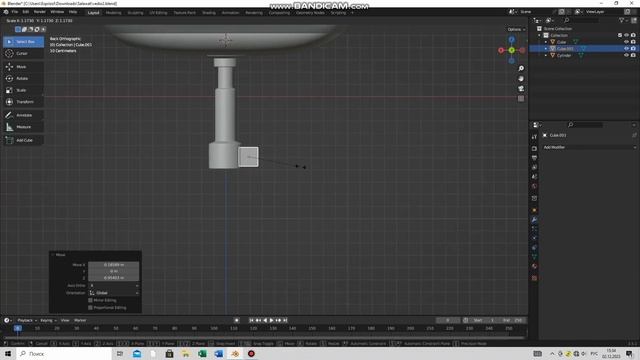The width and height of the screenshot is (640, 360).
Task: Open the Render properties tab icon
Action: pos(534,149)
